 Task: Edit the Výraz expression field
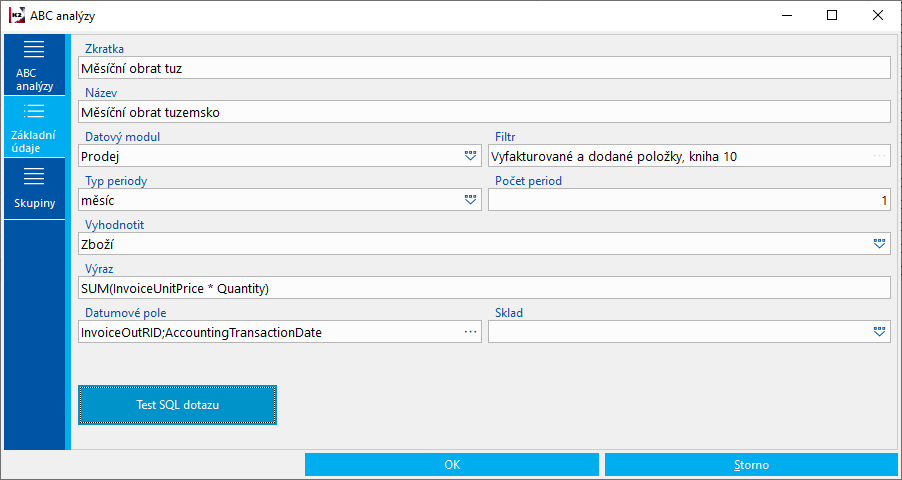click(x=484, y=288)
